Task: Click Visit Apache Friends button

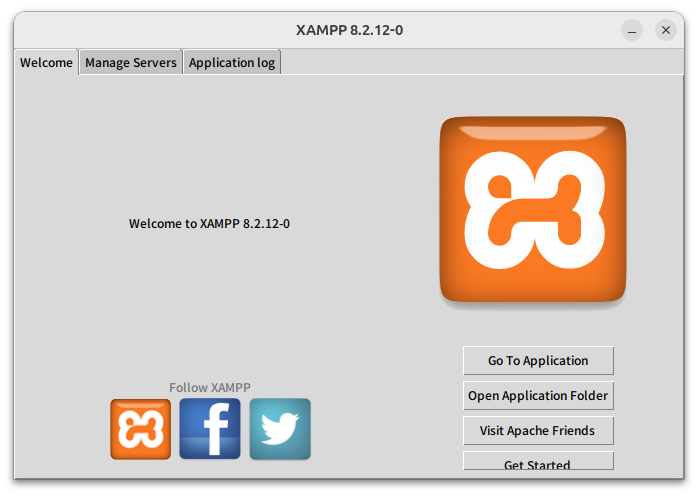Action: tap(538, 431)
